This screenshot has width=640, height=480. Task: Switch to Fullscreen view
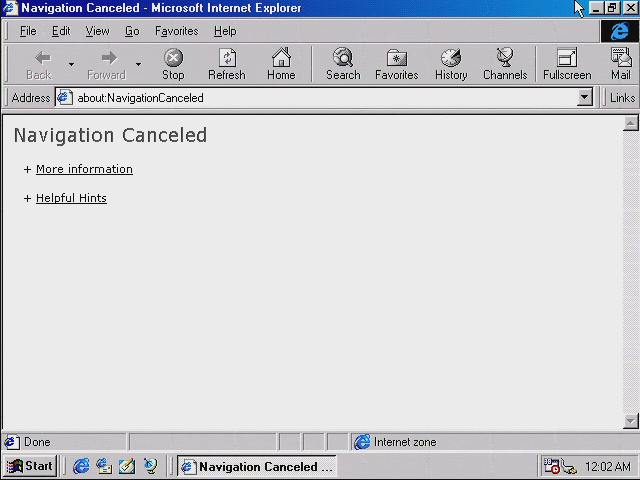[x=567, y=64]
